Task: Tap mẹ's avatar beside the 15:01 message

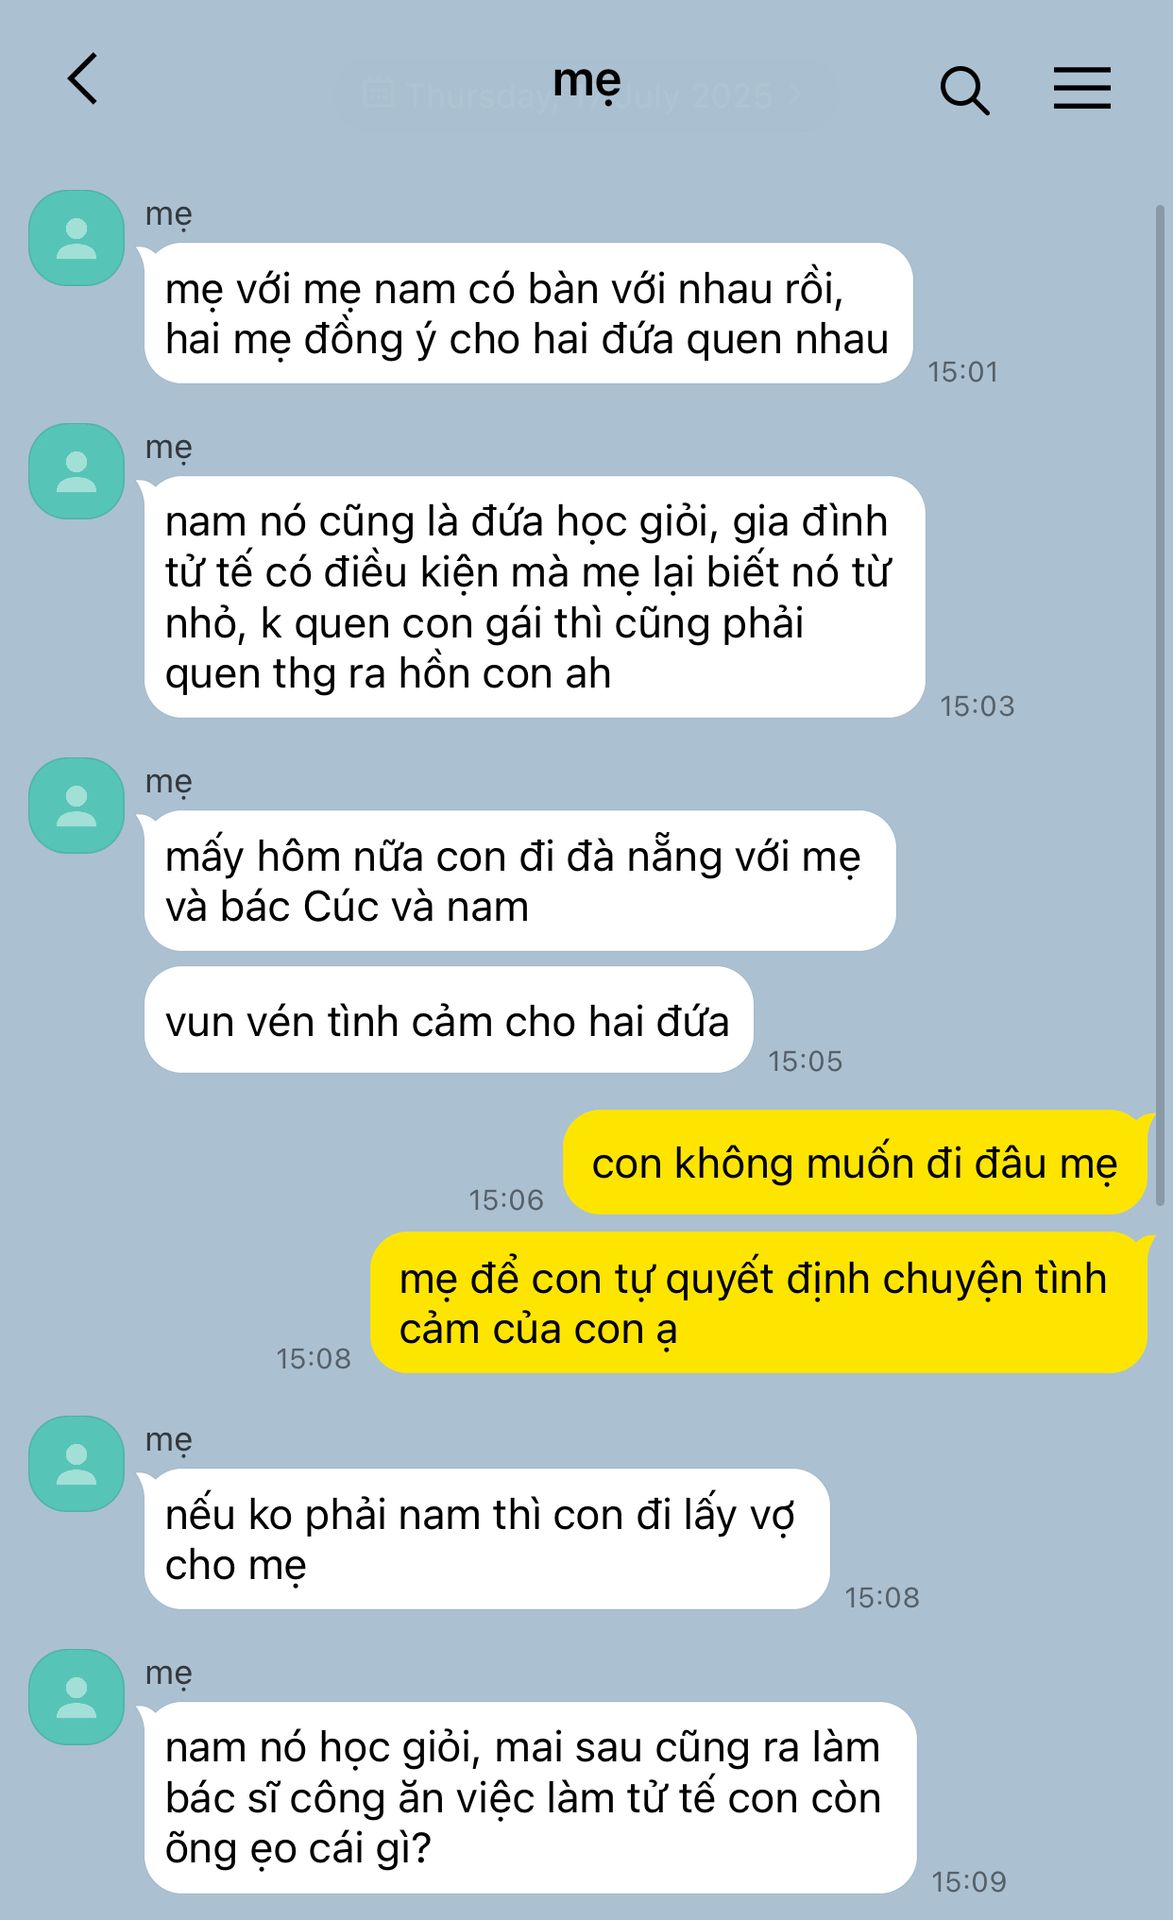Action: tap(76, 238)
